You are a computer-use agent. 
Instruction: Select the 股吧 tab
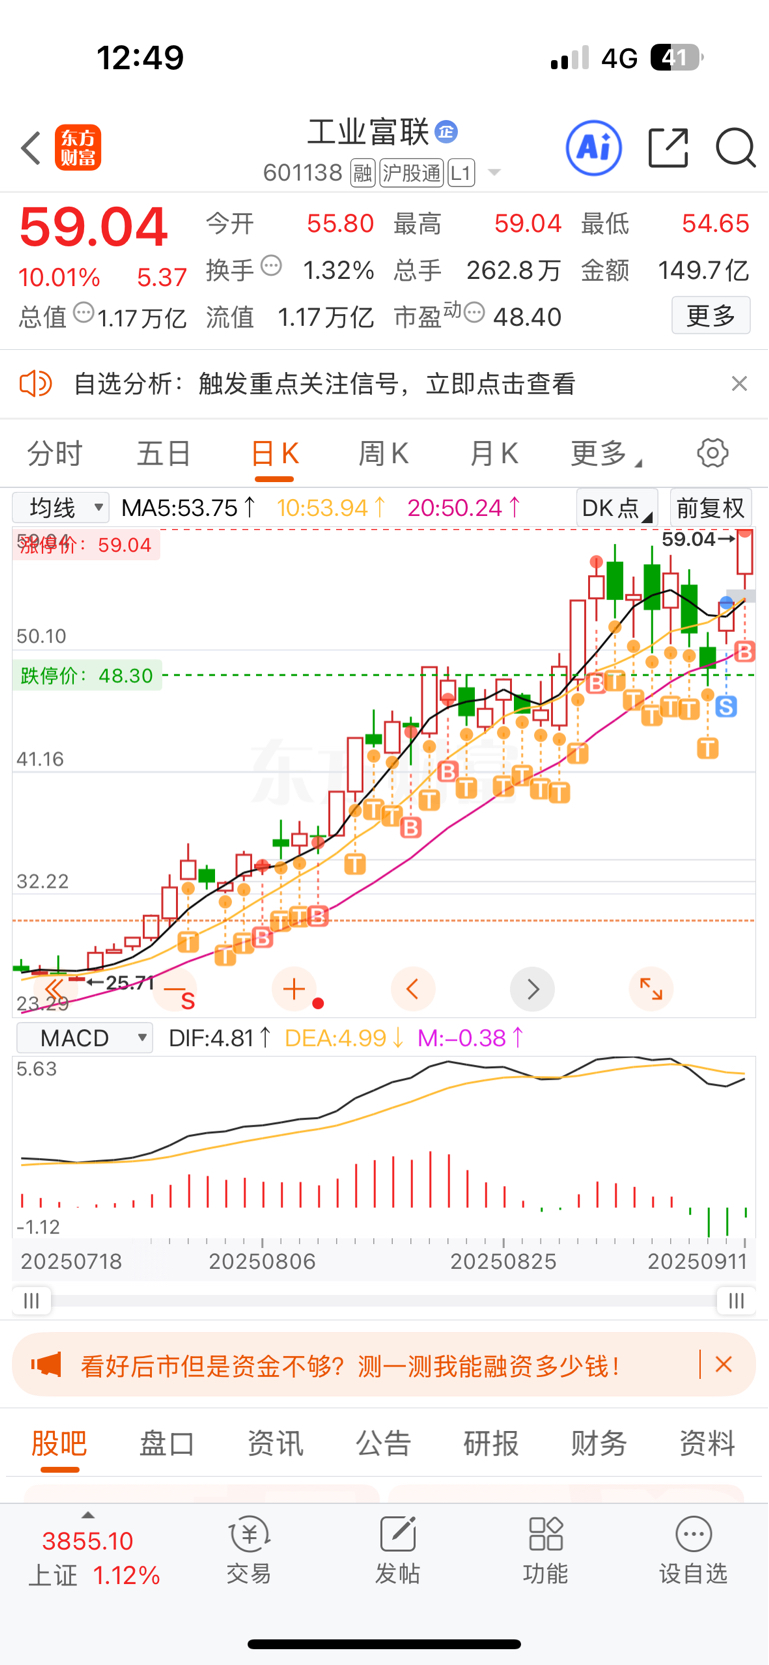pos(59,1443)
